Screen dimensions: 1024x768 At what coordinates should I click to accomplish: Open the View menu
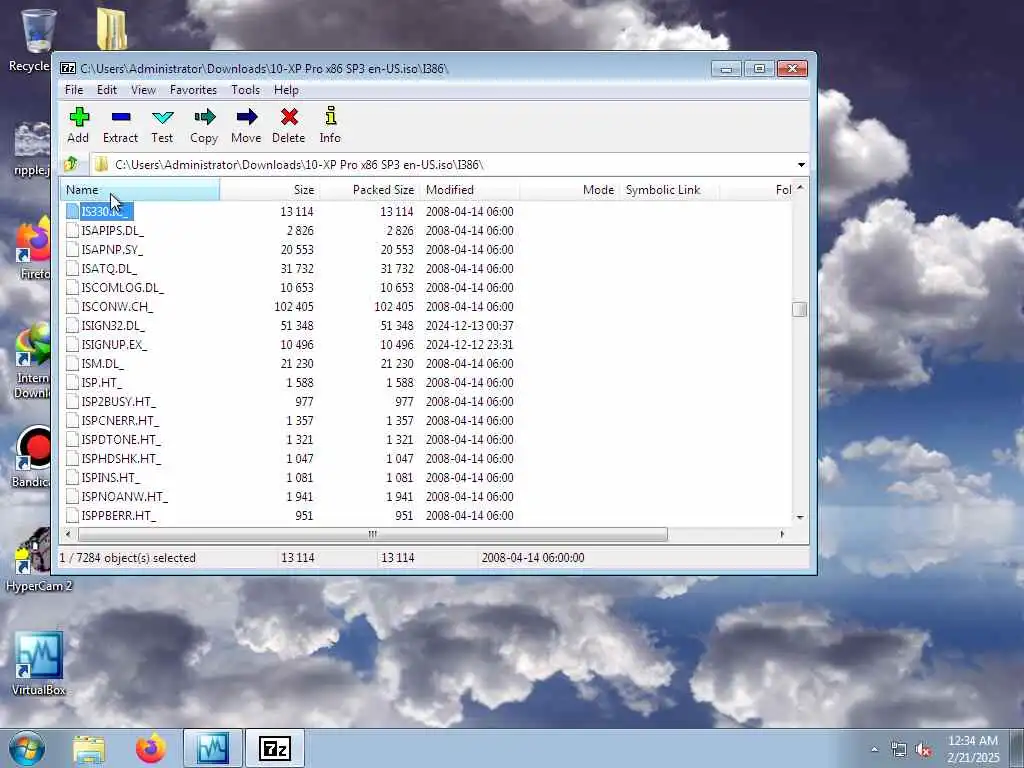[143, 89]
